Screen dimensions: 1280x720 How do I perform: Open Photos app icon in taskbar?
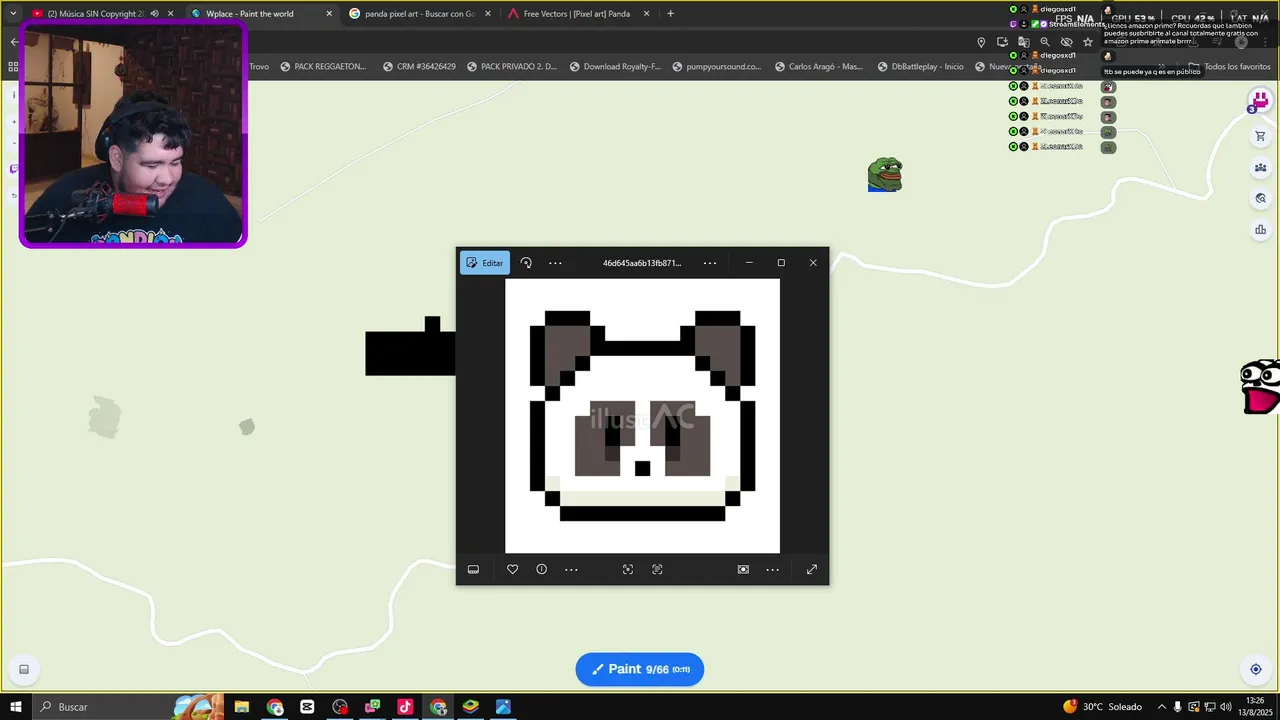(503, 707)
